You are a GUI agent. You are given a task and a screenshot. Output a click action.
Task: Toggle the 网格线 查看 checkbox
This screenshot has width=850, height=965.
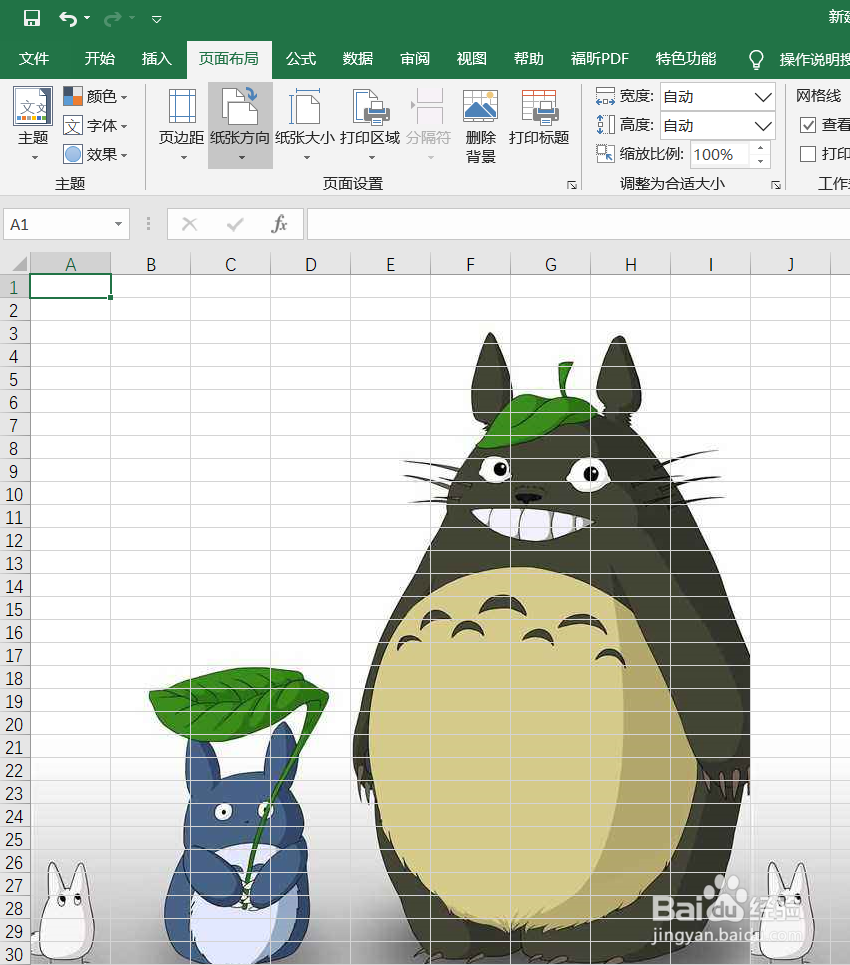tap(808, 125)
